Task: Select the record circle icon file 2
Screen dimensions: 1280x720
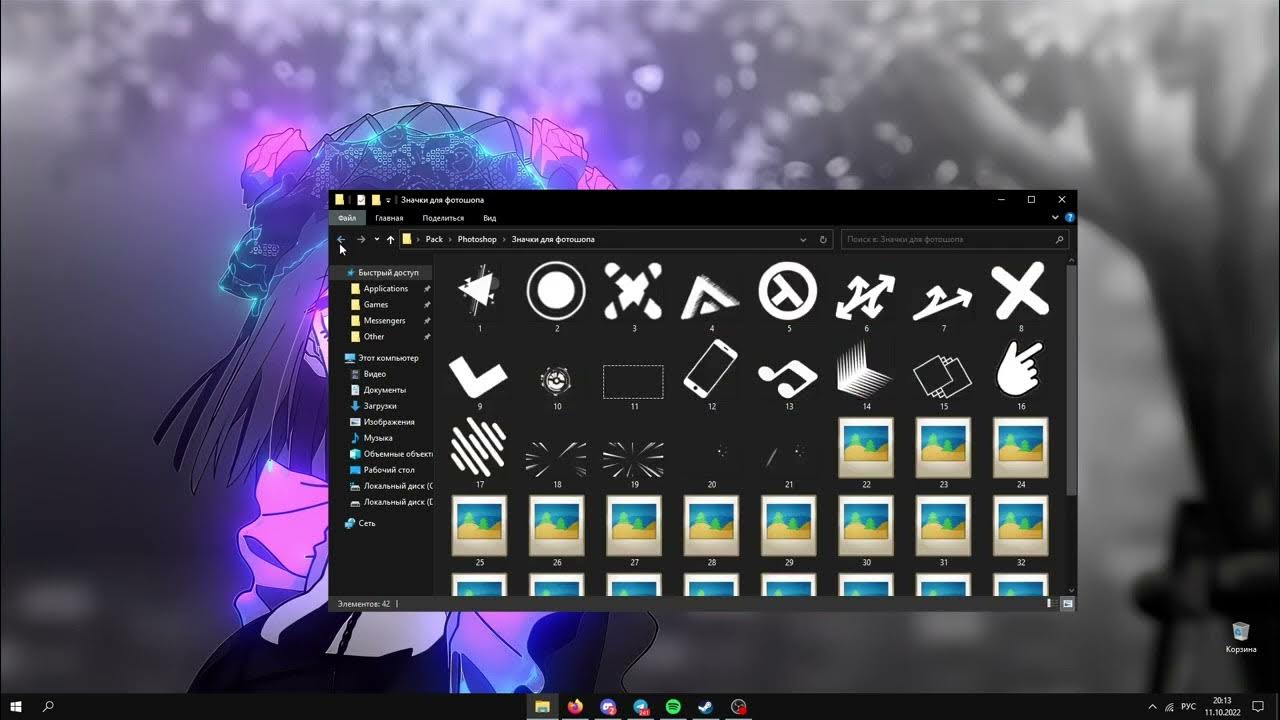Action: 557,291
